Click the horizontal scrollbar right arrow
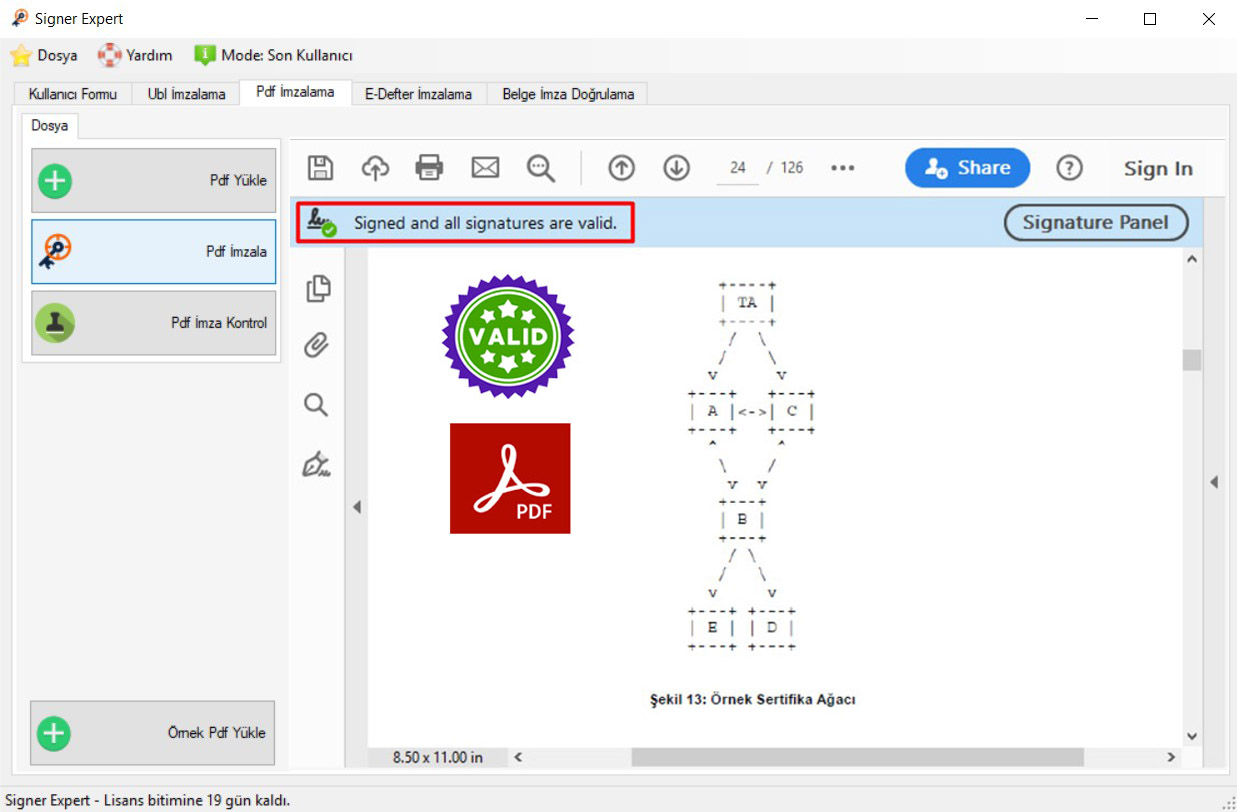Image resolution: width=1237 pixels, height=812 pixels. pyautogui.click(x=1172, y=757)
